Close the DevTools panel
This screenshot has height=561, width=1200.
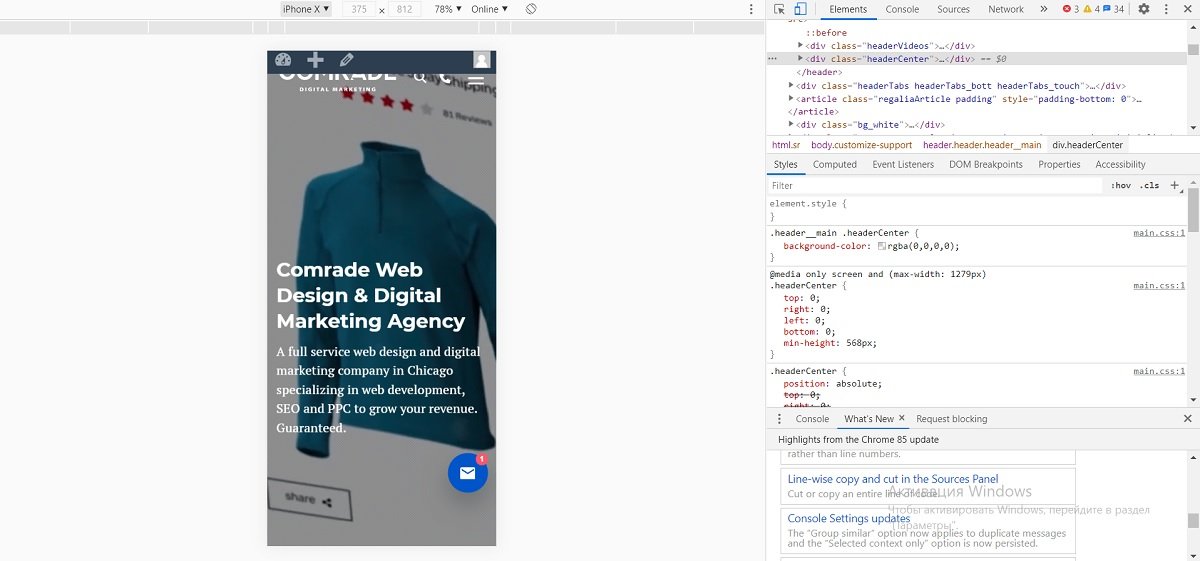(x=1188, y=9)
